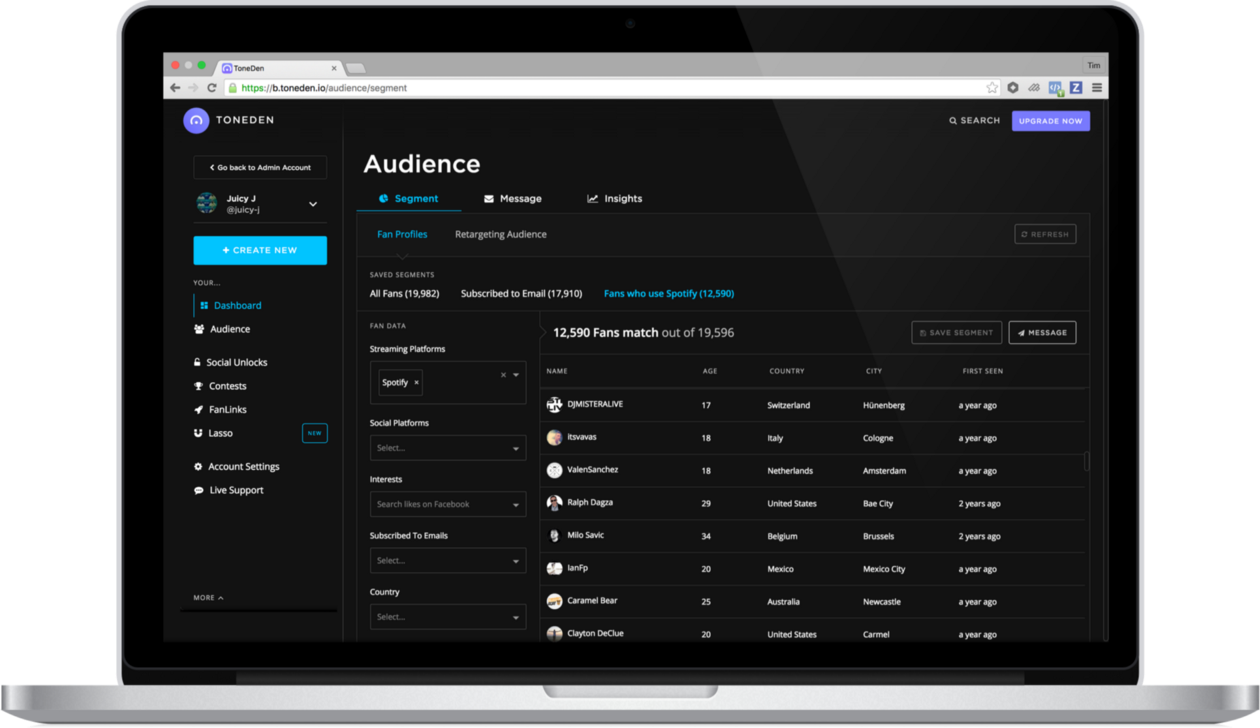Open Social Unlocks lock icon
Screen dimensions: 1260x728
click(x=197, y=362)
